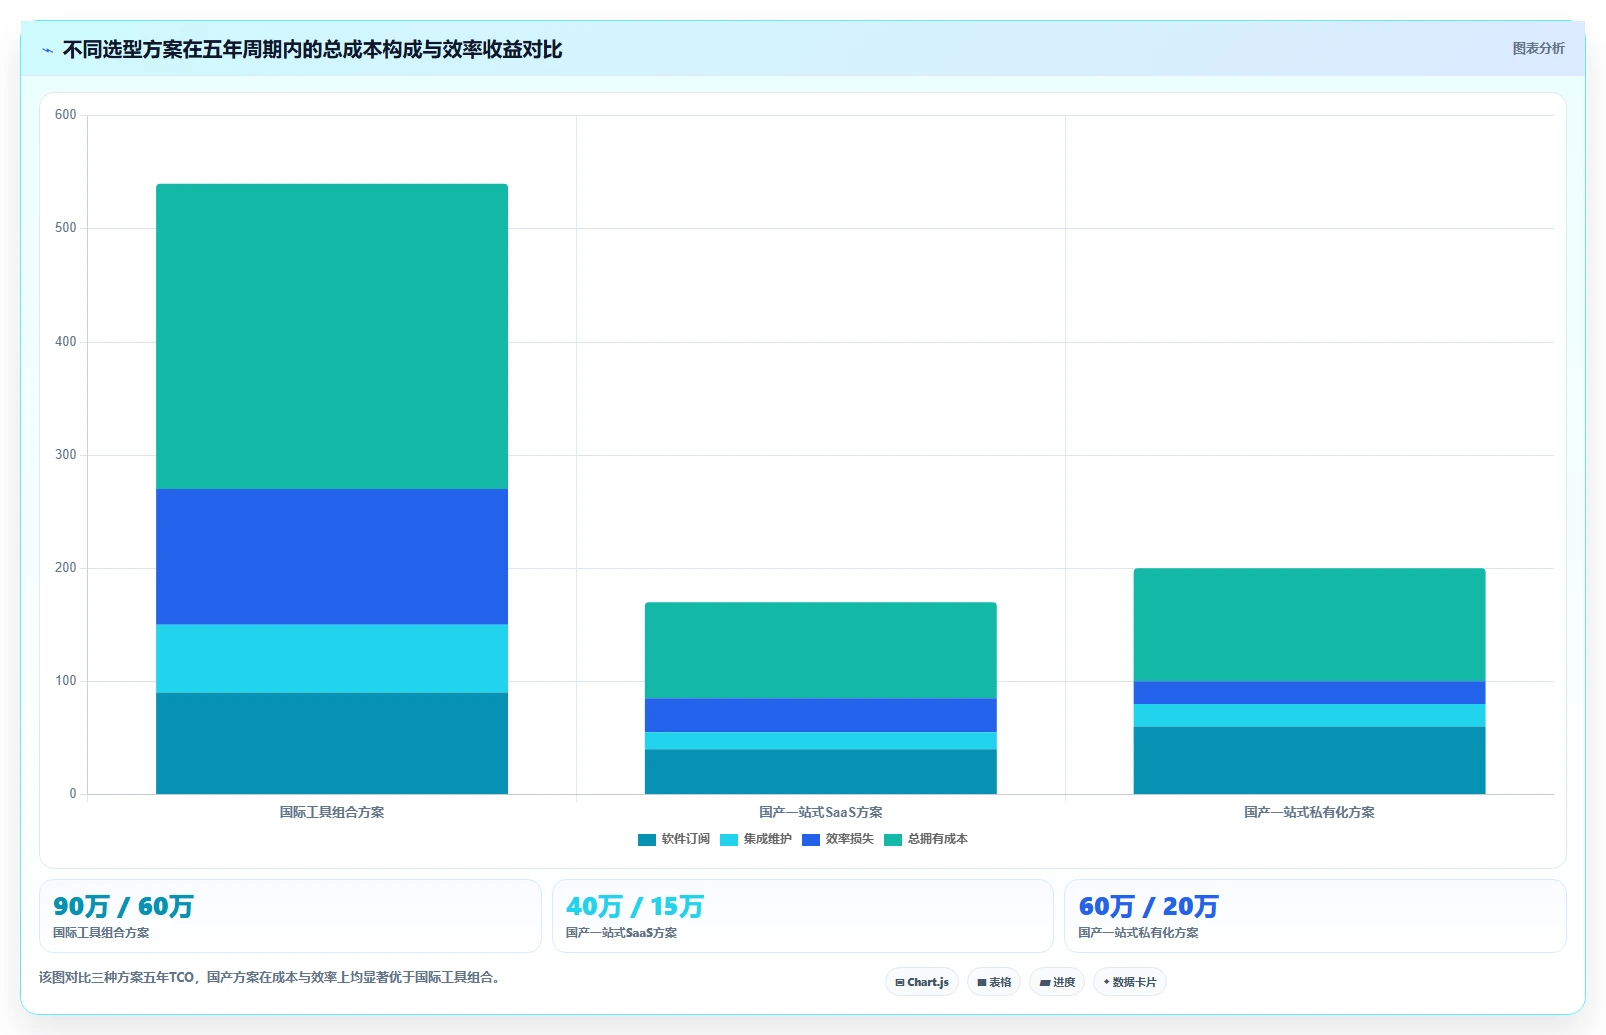Click the 300 y-axis label
The image size is (1606, 1035).
point(66,455)
